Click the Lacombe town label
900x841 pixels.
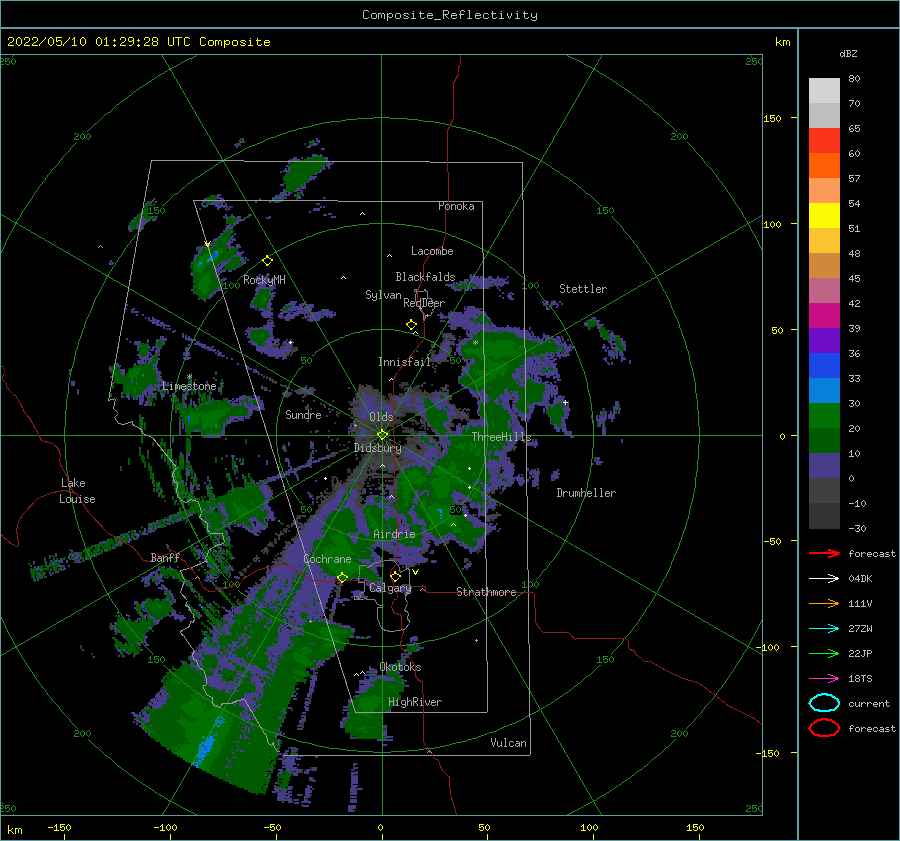pyautogui.click(x=432, y=251)
